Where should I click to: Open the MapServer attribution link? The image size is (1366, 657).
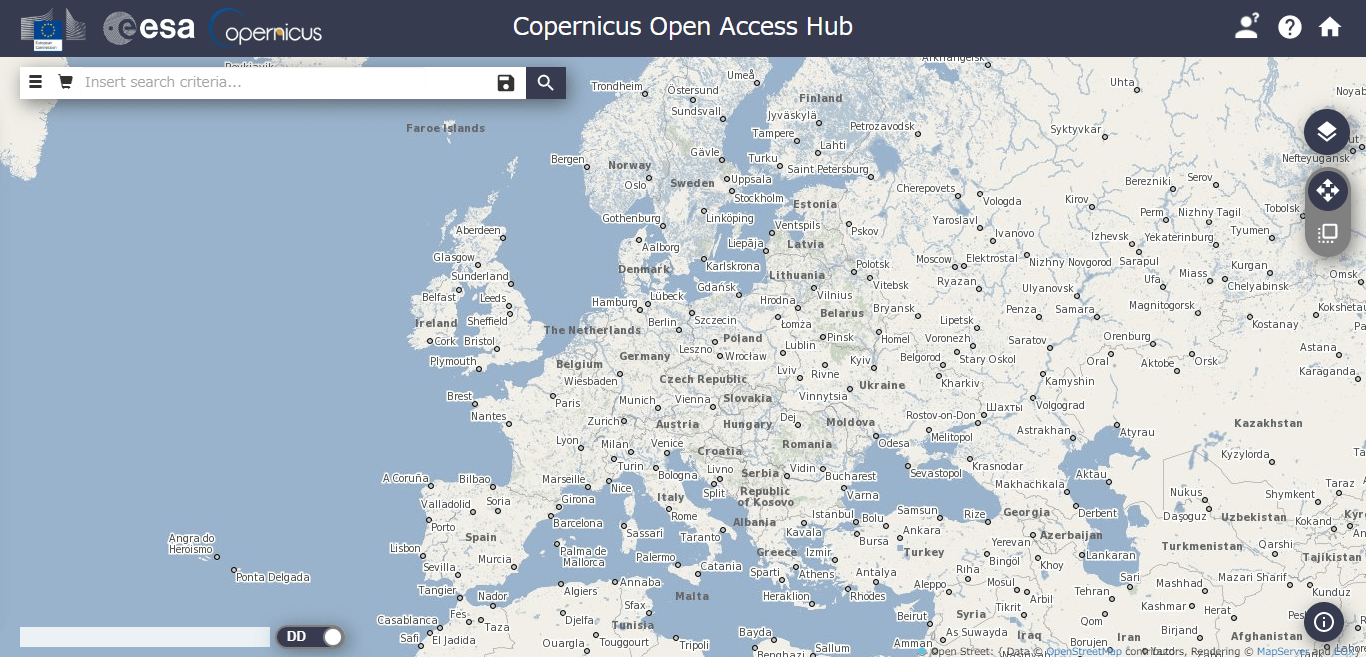click(1282, 652)
